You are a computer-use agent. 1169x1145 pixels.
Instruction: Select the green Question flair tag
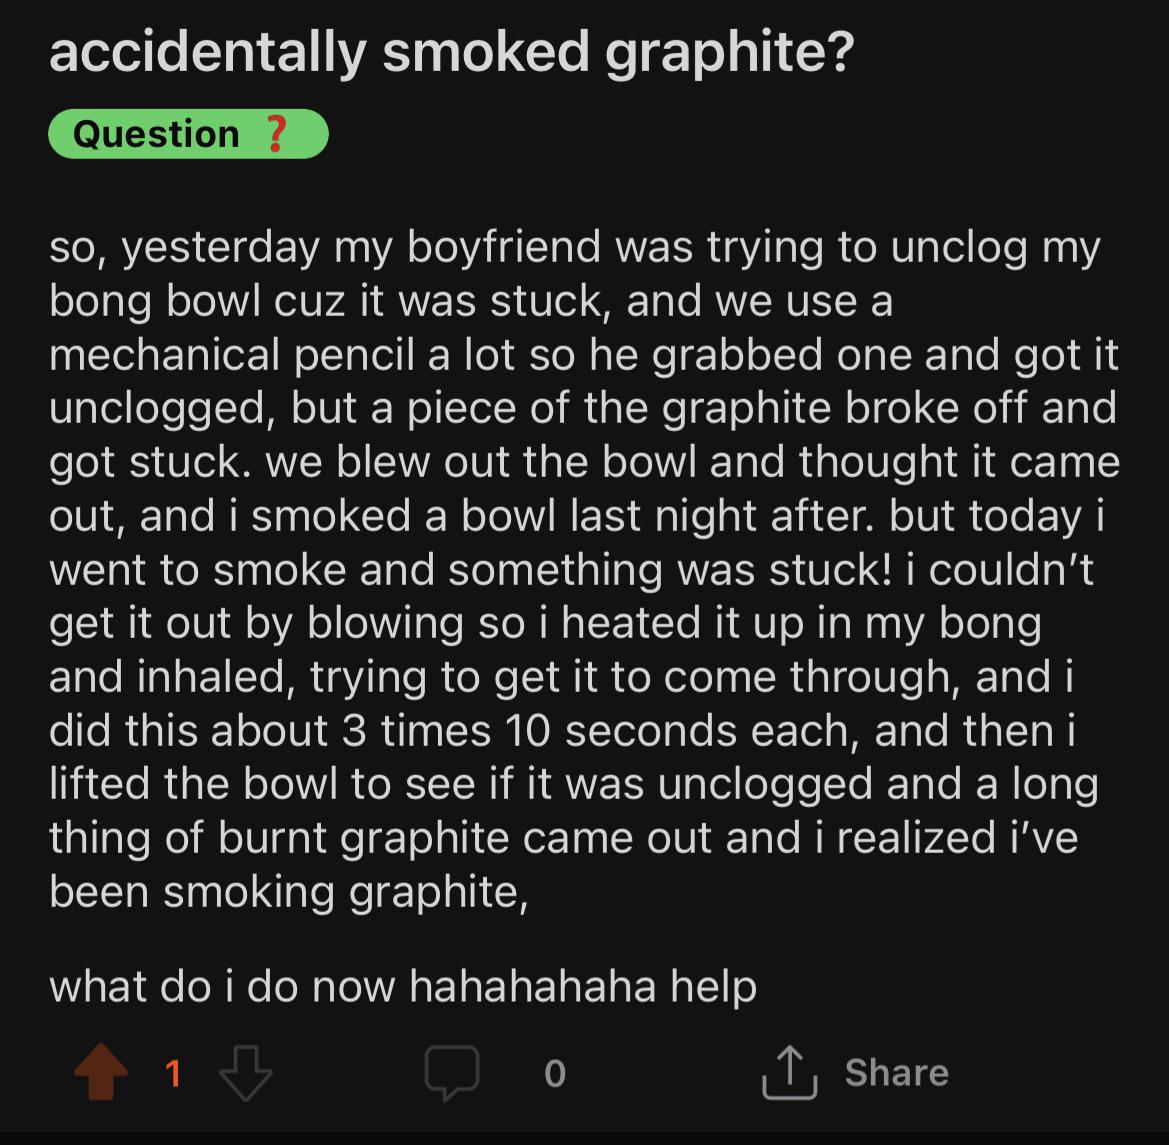(x=188, y=133)
